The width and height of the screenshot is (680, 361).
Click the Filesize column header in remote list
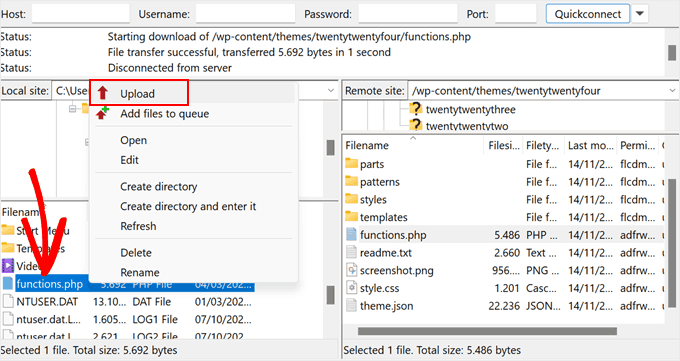[x=503, y=145]
